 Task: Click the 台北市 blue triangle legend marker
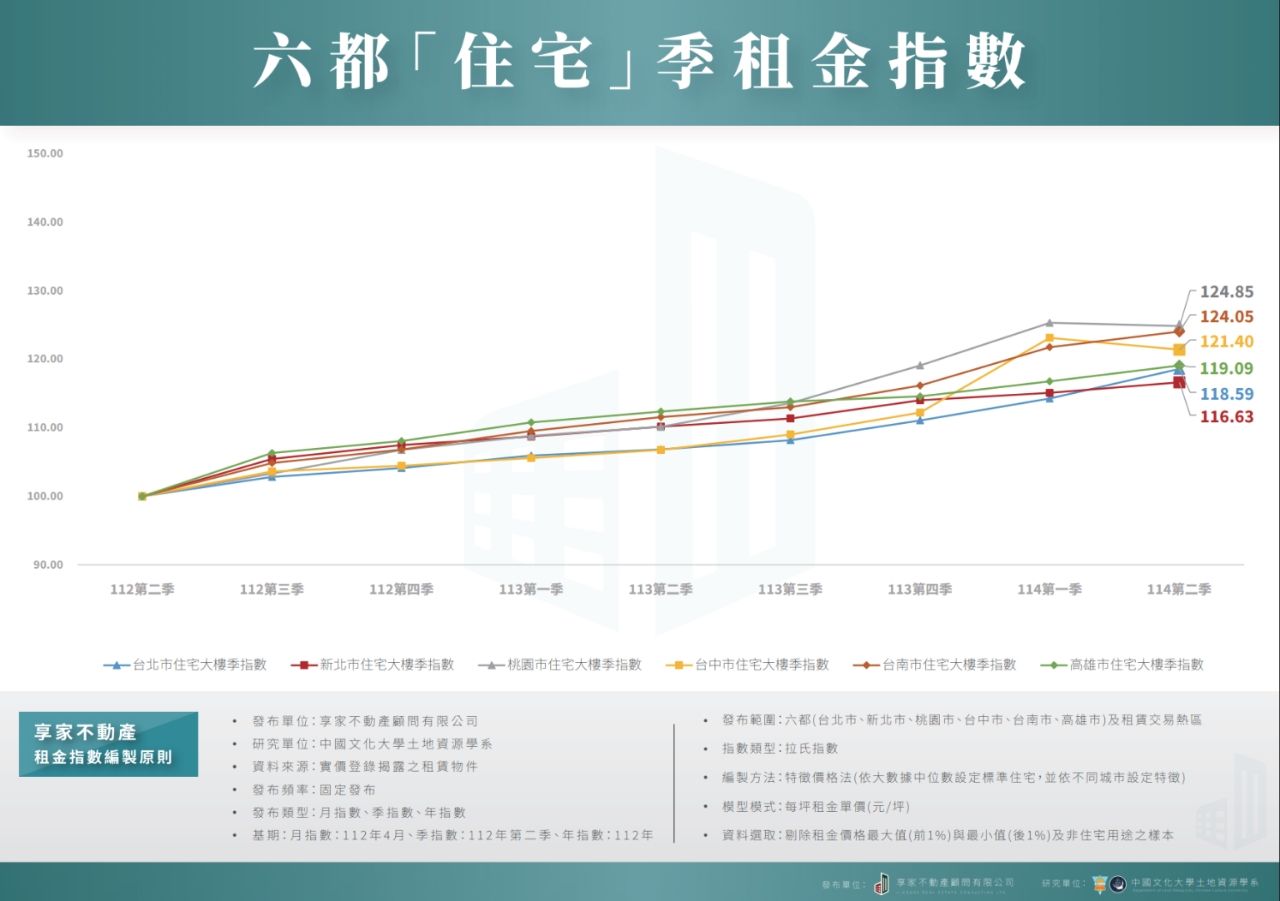tap(117, 665)
